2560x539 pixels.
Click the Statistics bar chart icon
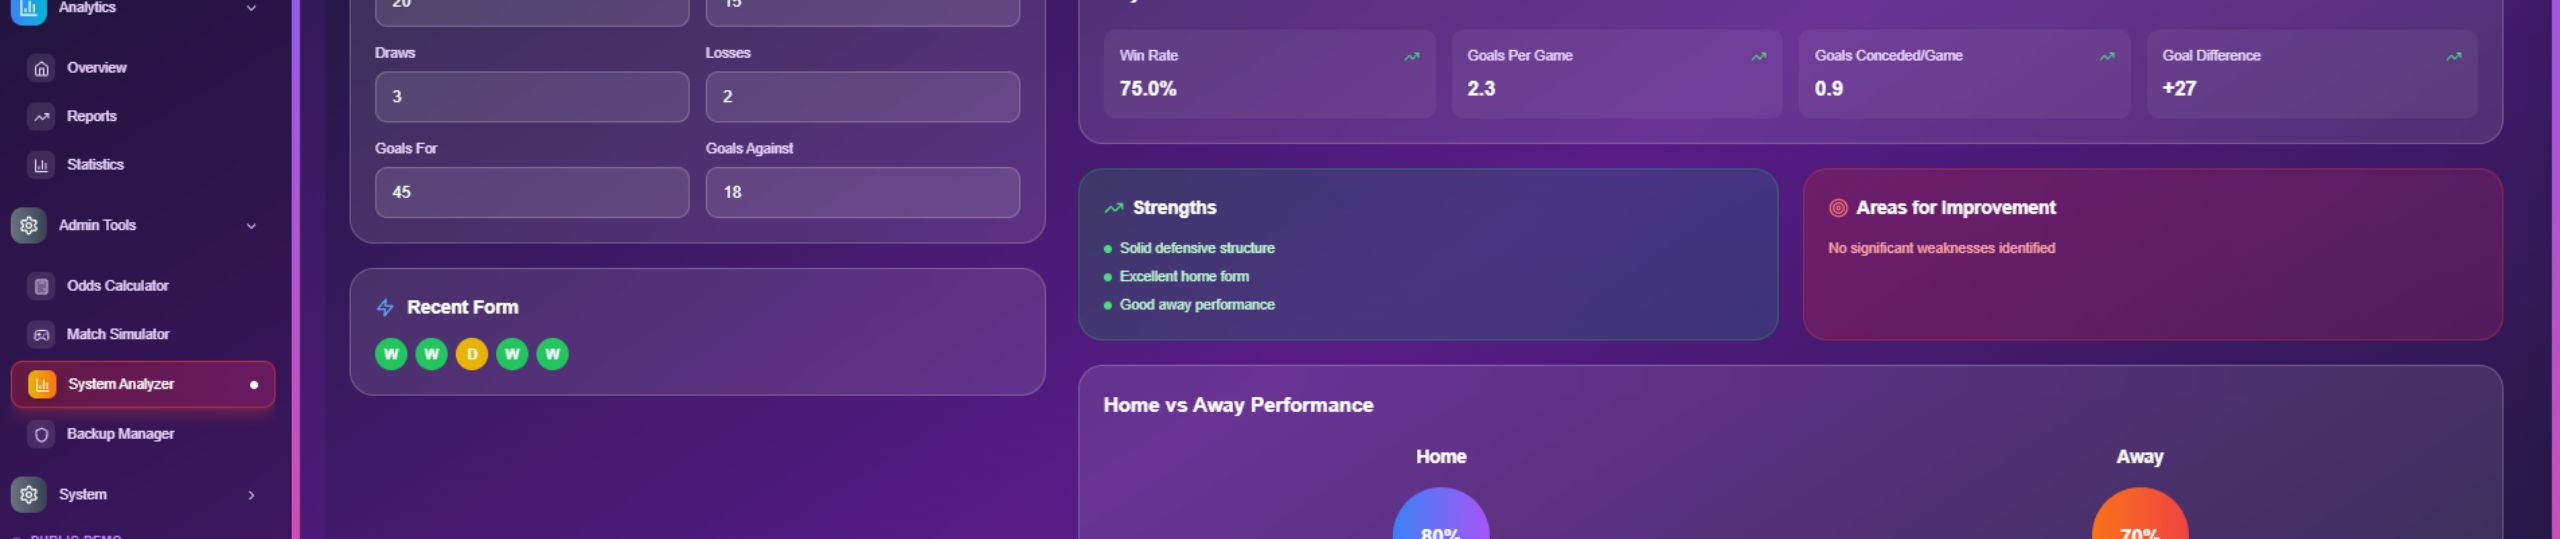[x=41, y=165]
